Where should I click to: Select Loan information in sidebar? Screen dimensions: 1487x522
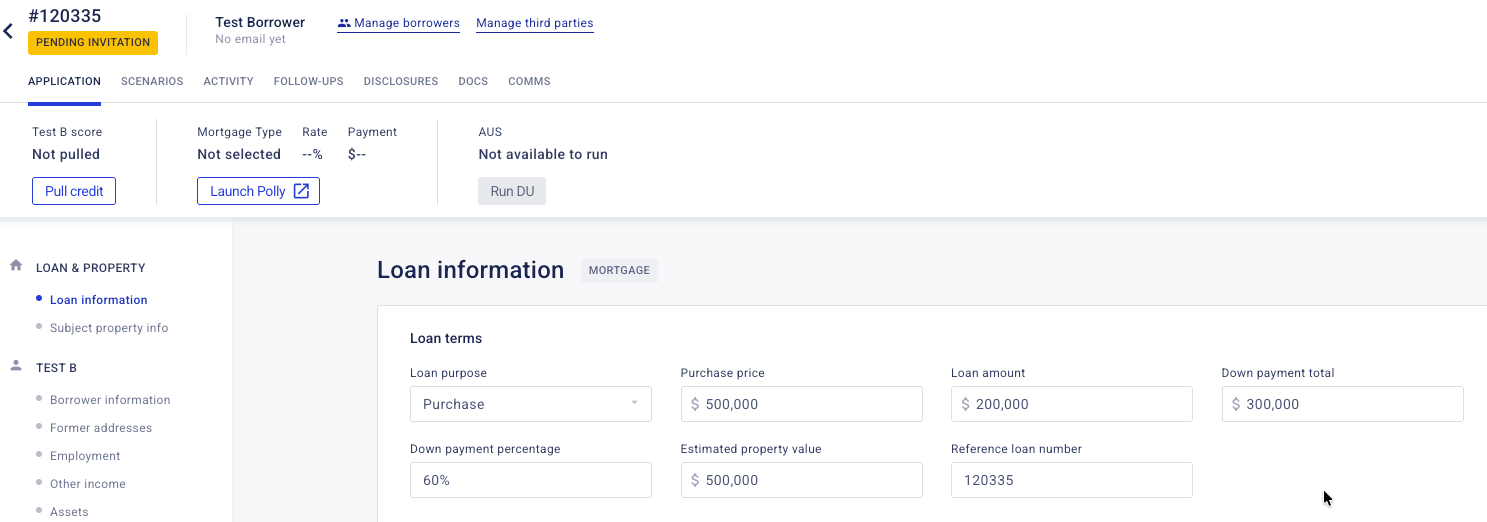[99, 300]
